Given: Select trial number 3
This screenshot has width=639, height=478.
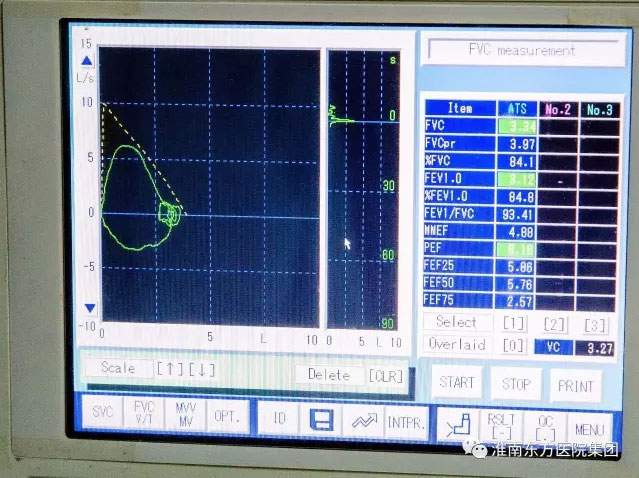Looking at the screenshot, I should tap(595, 325).
